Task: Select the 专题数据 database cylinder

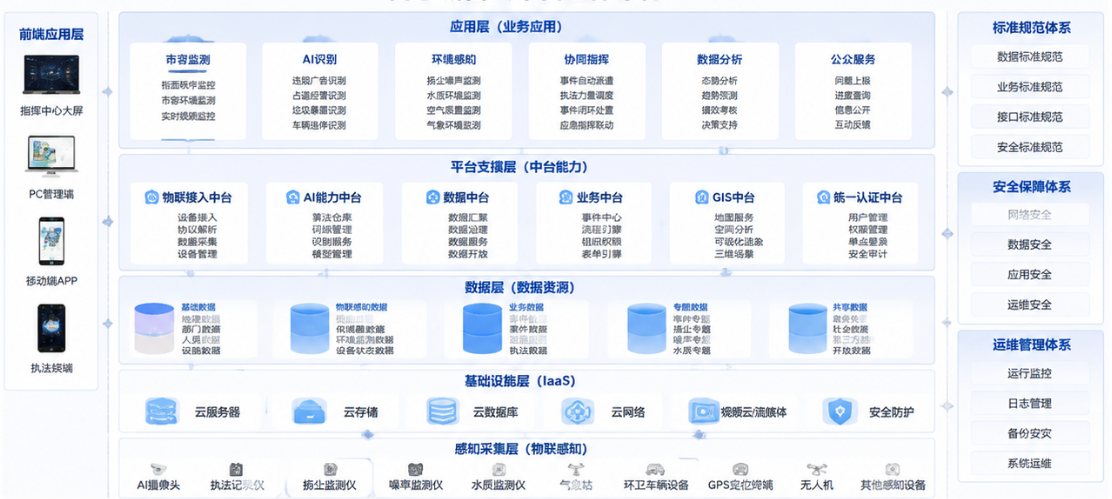Action: (647, 328)
